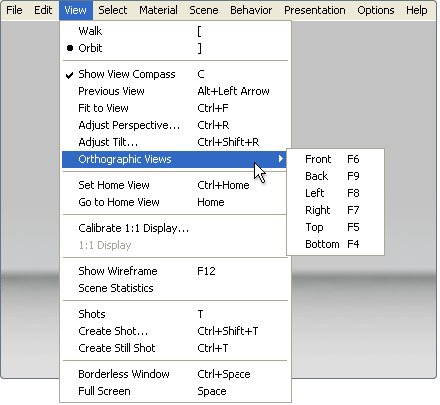This screenshot has width=440, height=405.
Task: Switch to Walk navigation mode
Action: point(175,31)
